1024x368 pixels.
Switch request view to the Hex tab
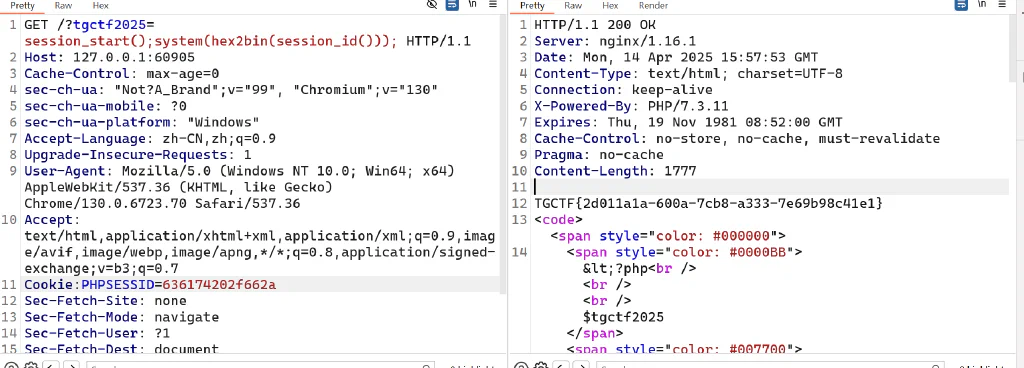tap(101, 5)
